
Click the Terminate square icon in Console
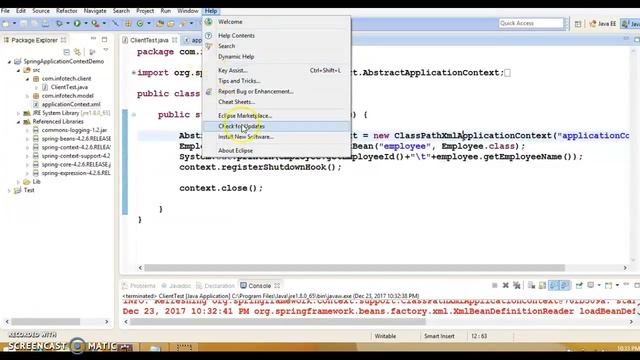pos(495,285)
